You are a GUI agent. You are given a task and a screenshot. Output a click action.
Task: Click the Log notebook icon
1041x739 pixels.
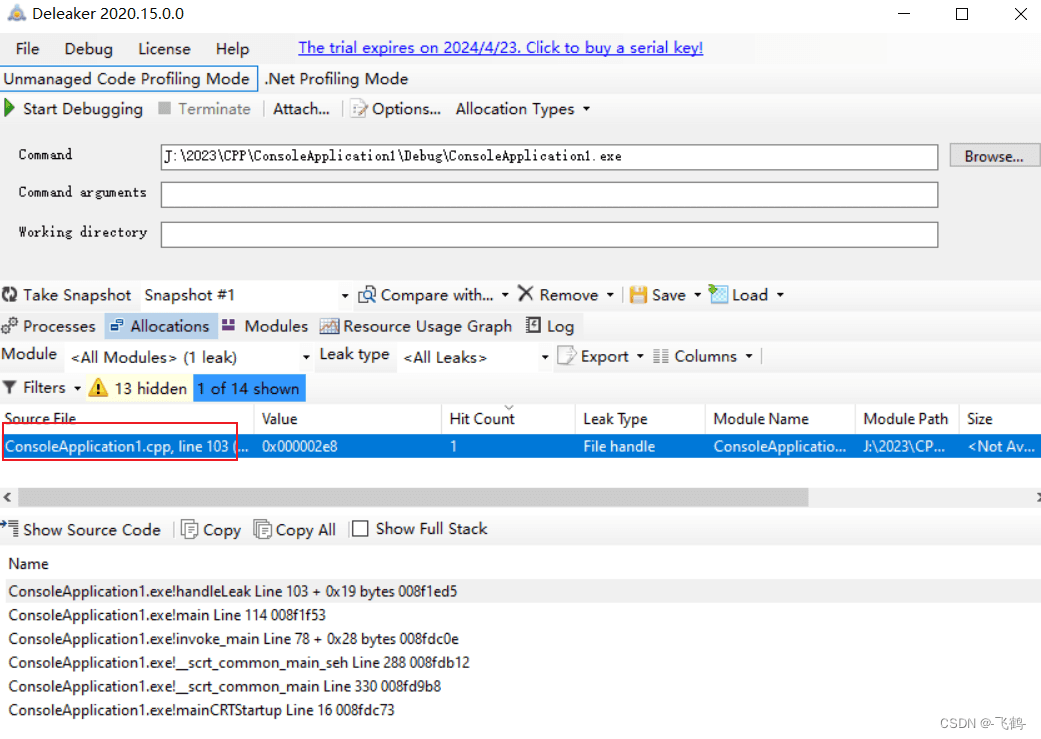532,325
